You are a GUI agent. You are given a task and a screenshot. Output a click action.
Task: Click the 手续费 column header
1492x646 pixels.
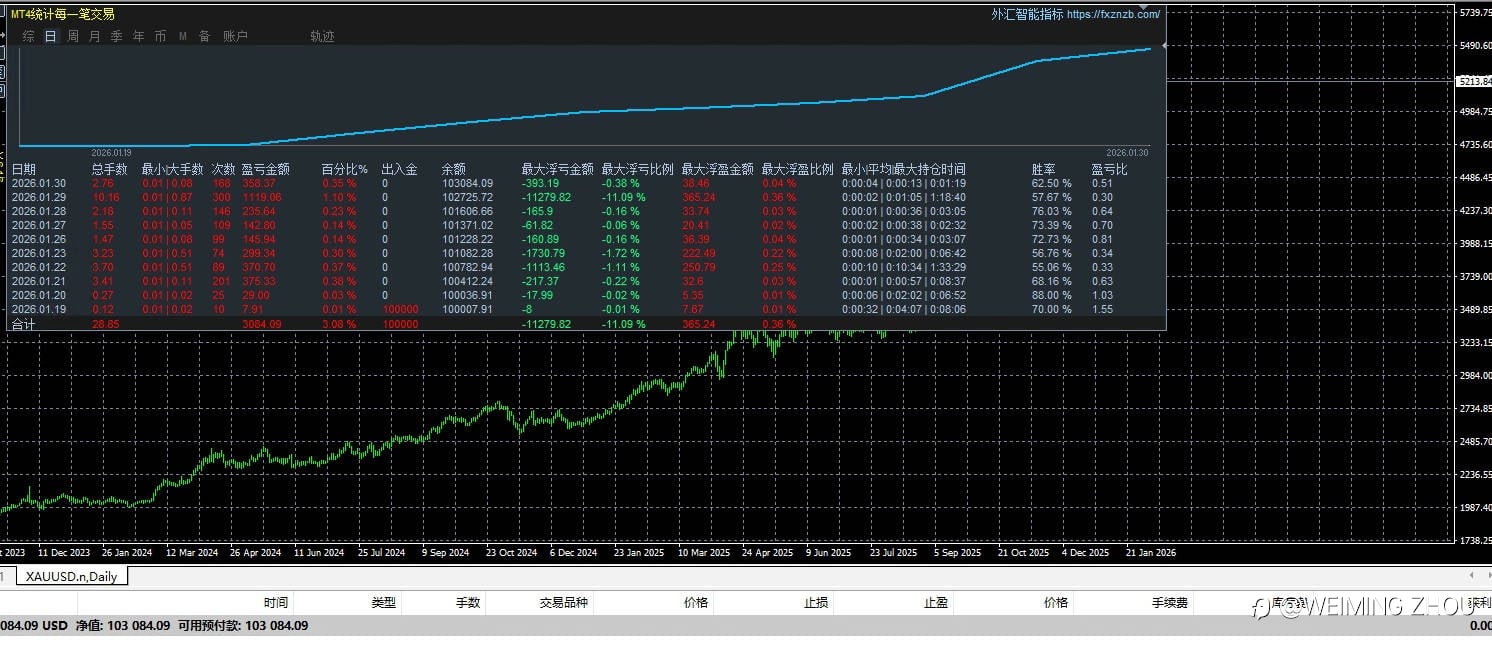1169,602
